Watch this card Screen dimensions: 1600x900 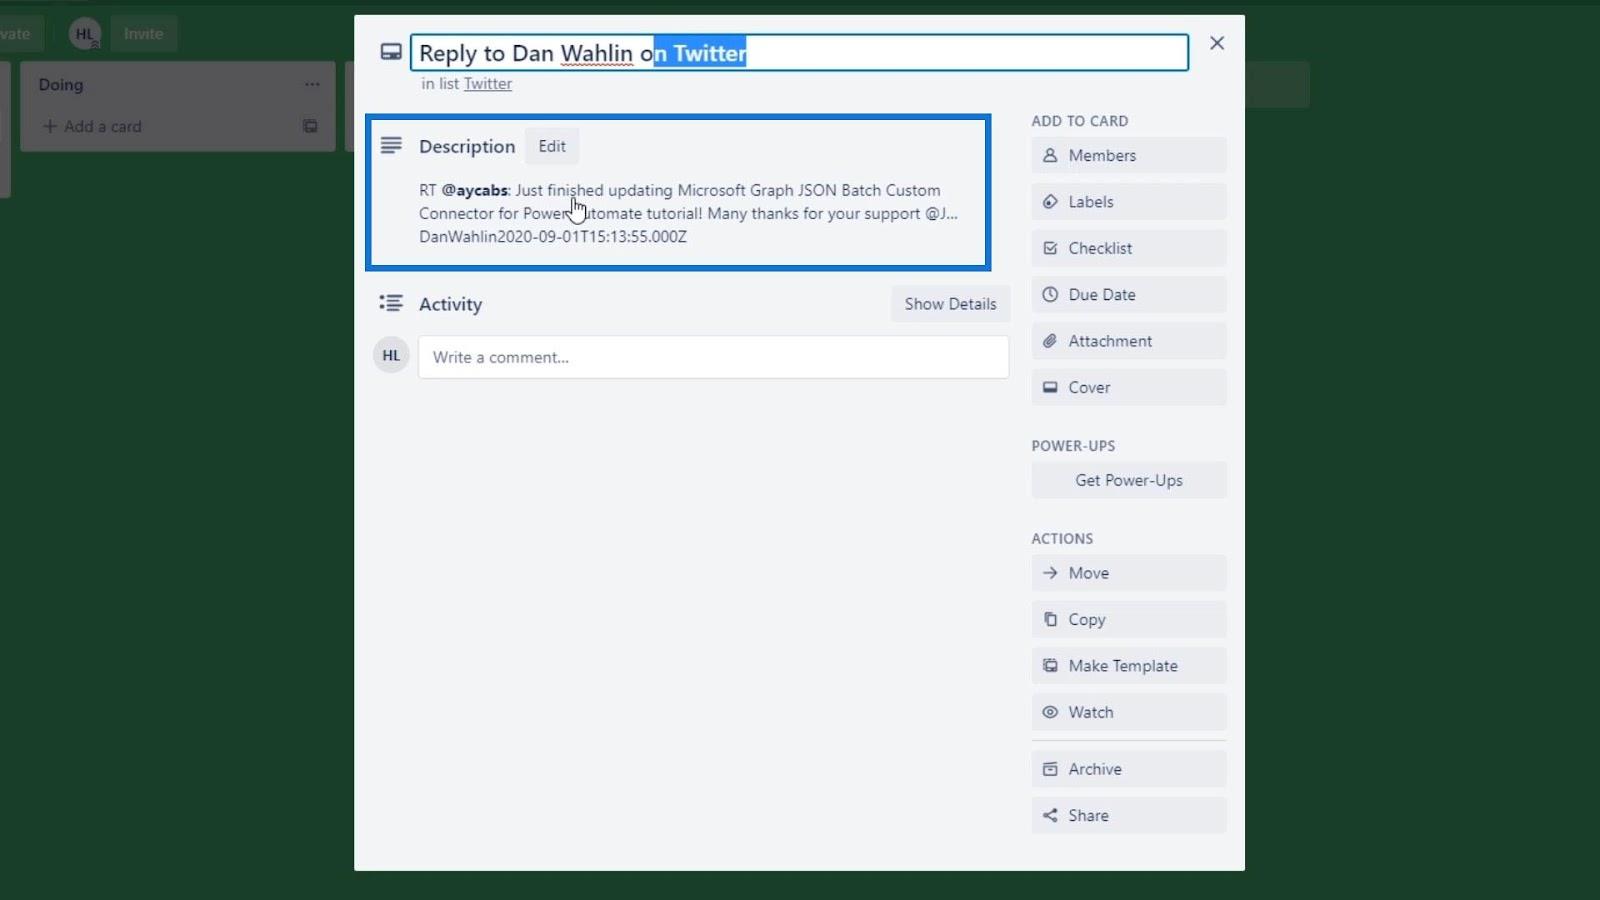pos(1129,712)
